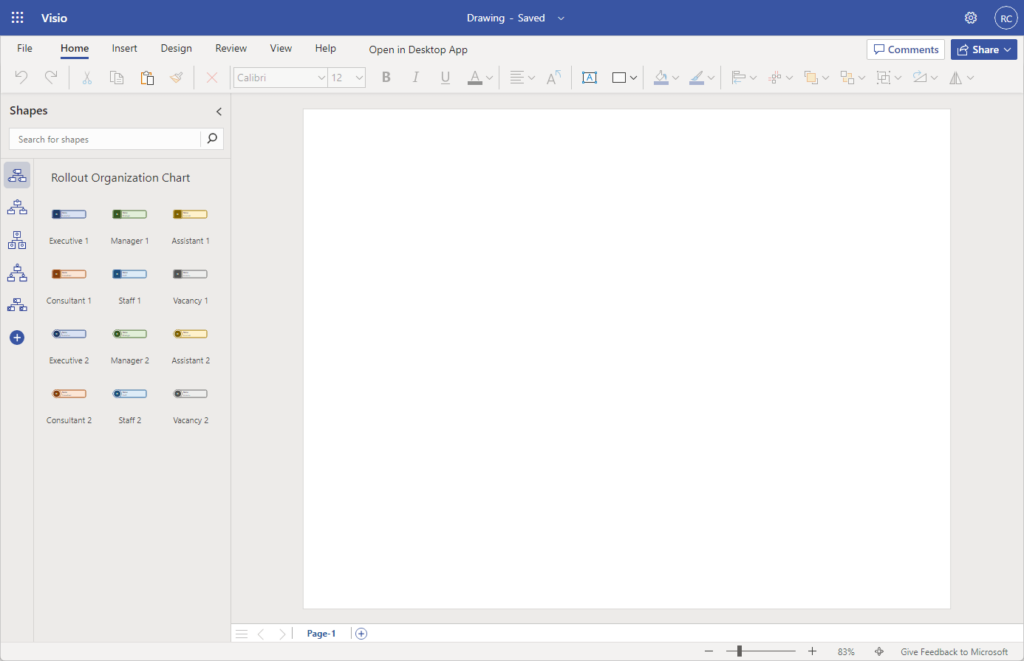1024x661 pixels.
Task: Select the Page-1 tab
Action: point(321,634)
